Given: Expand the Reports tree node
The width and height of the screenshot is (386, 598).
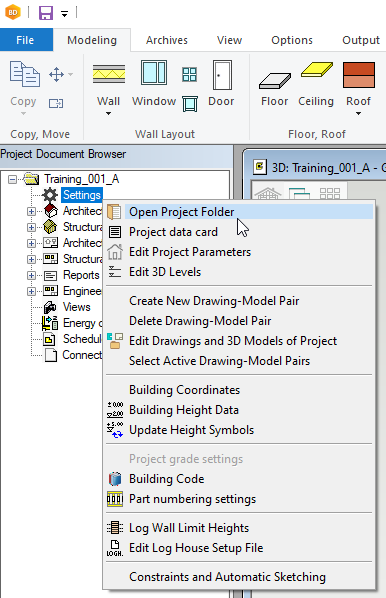Looking at the screenshot, I should coord(31,275).
